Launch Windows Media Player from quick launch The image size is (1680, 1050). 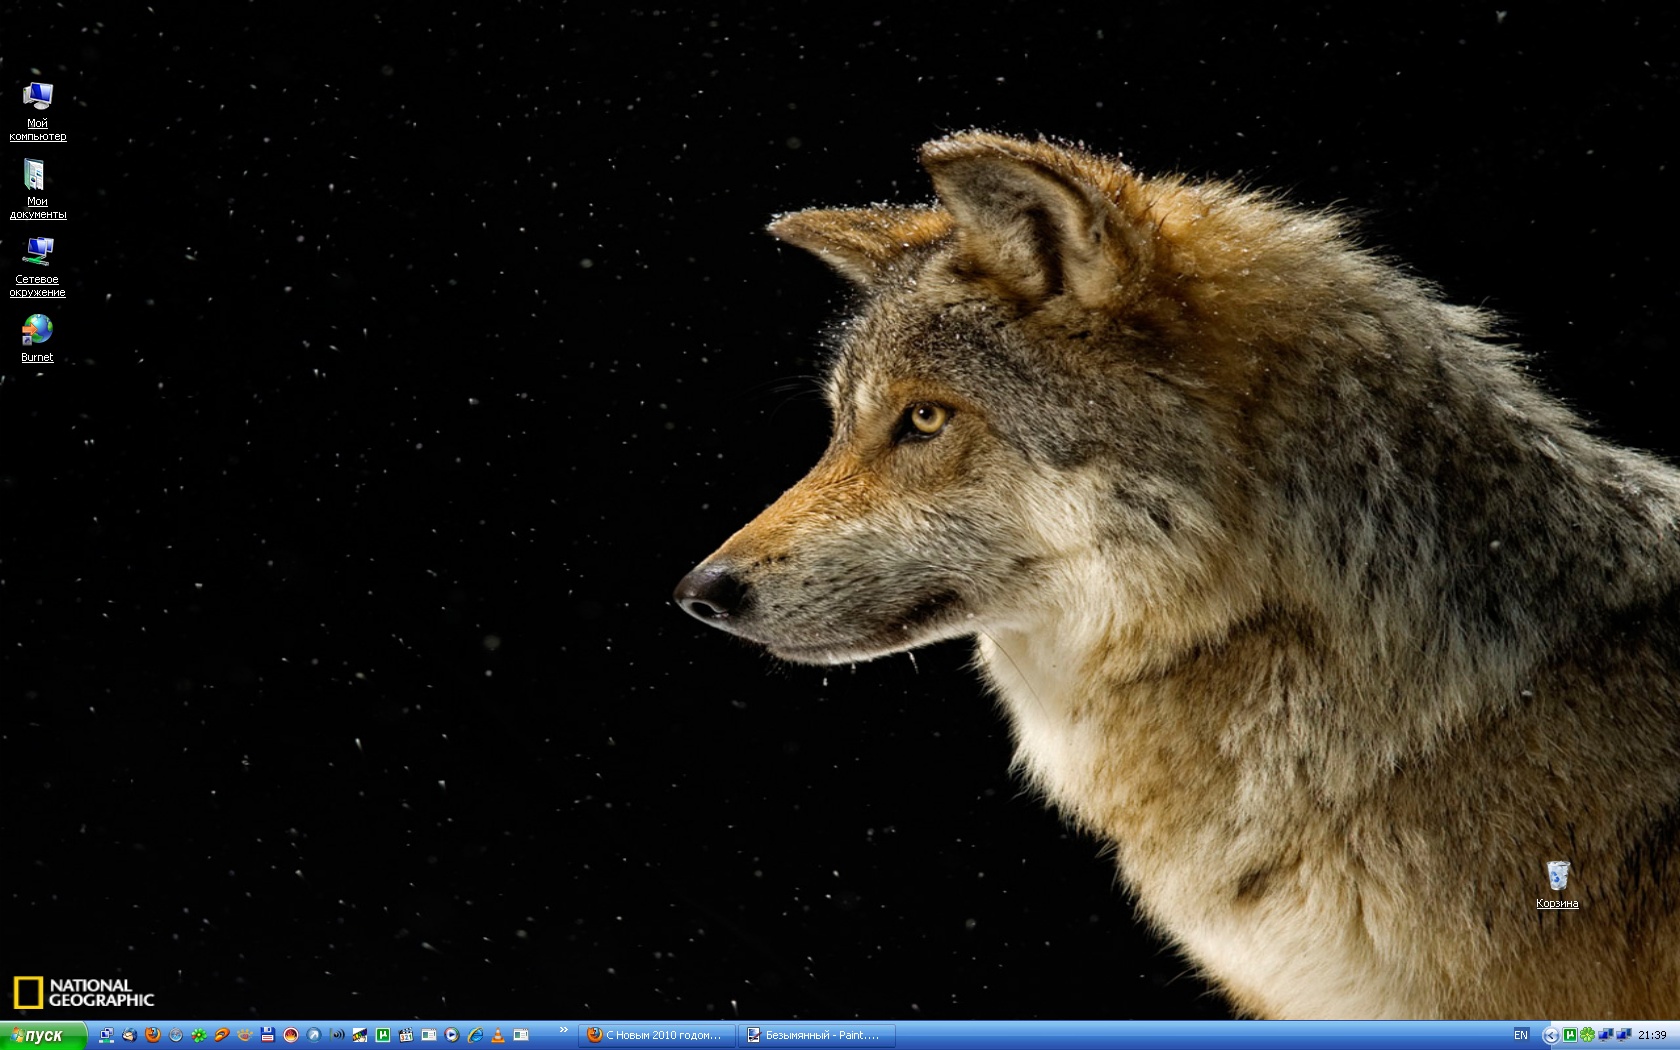click(452, 1035)
